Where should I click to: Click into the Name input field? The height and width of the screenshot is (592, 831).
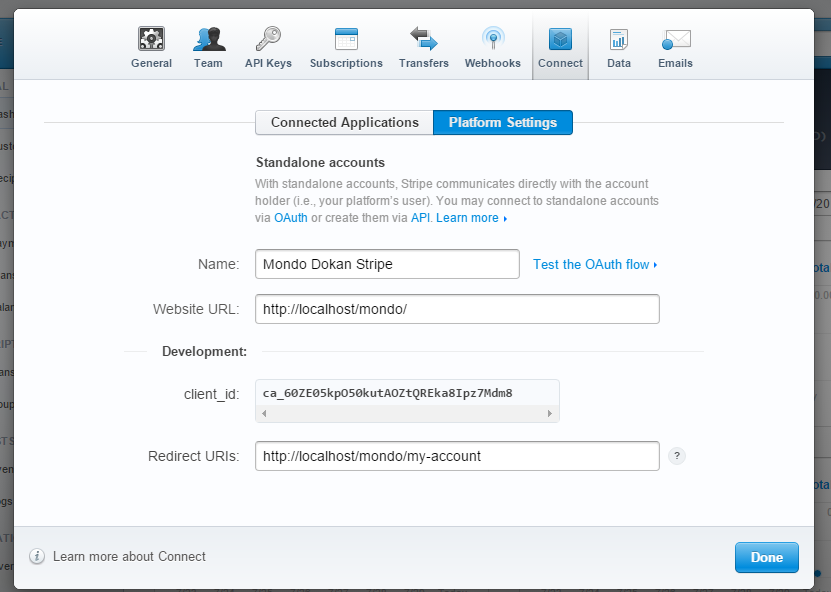click(387, 264)
